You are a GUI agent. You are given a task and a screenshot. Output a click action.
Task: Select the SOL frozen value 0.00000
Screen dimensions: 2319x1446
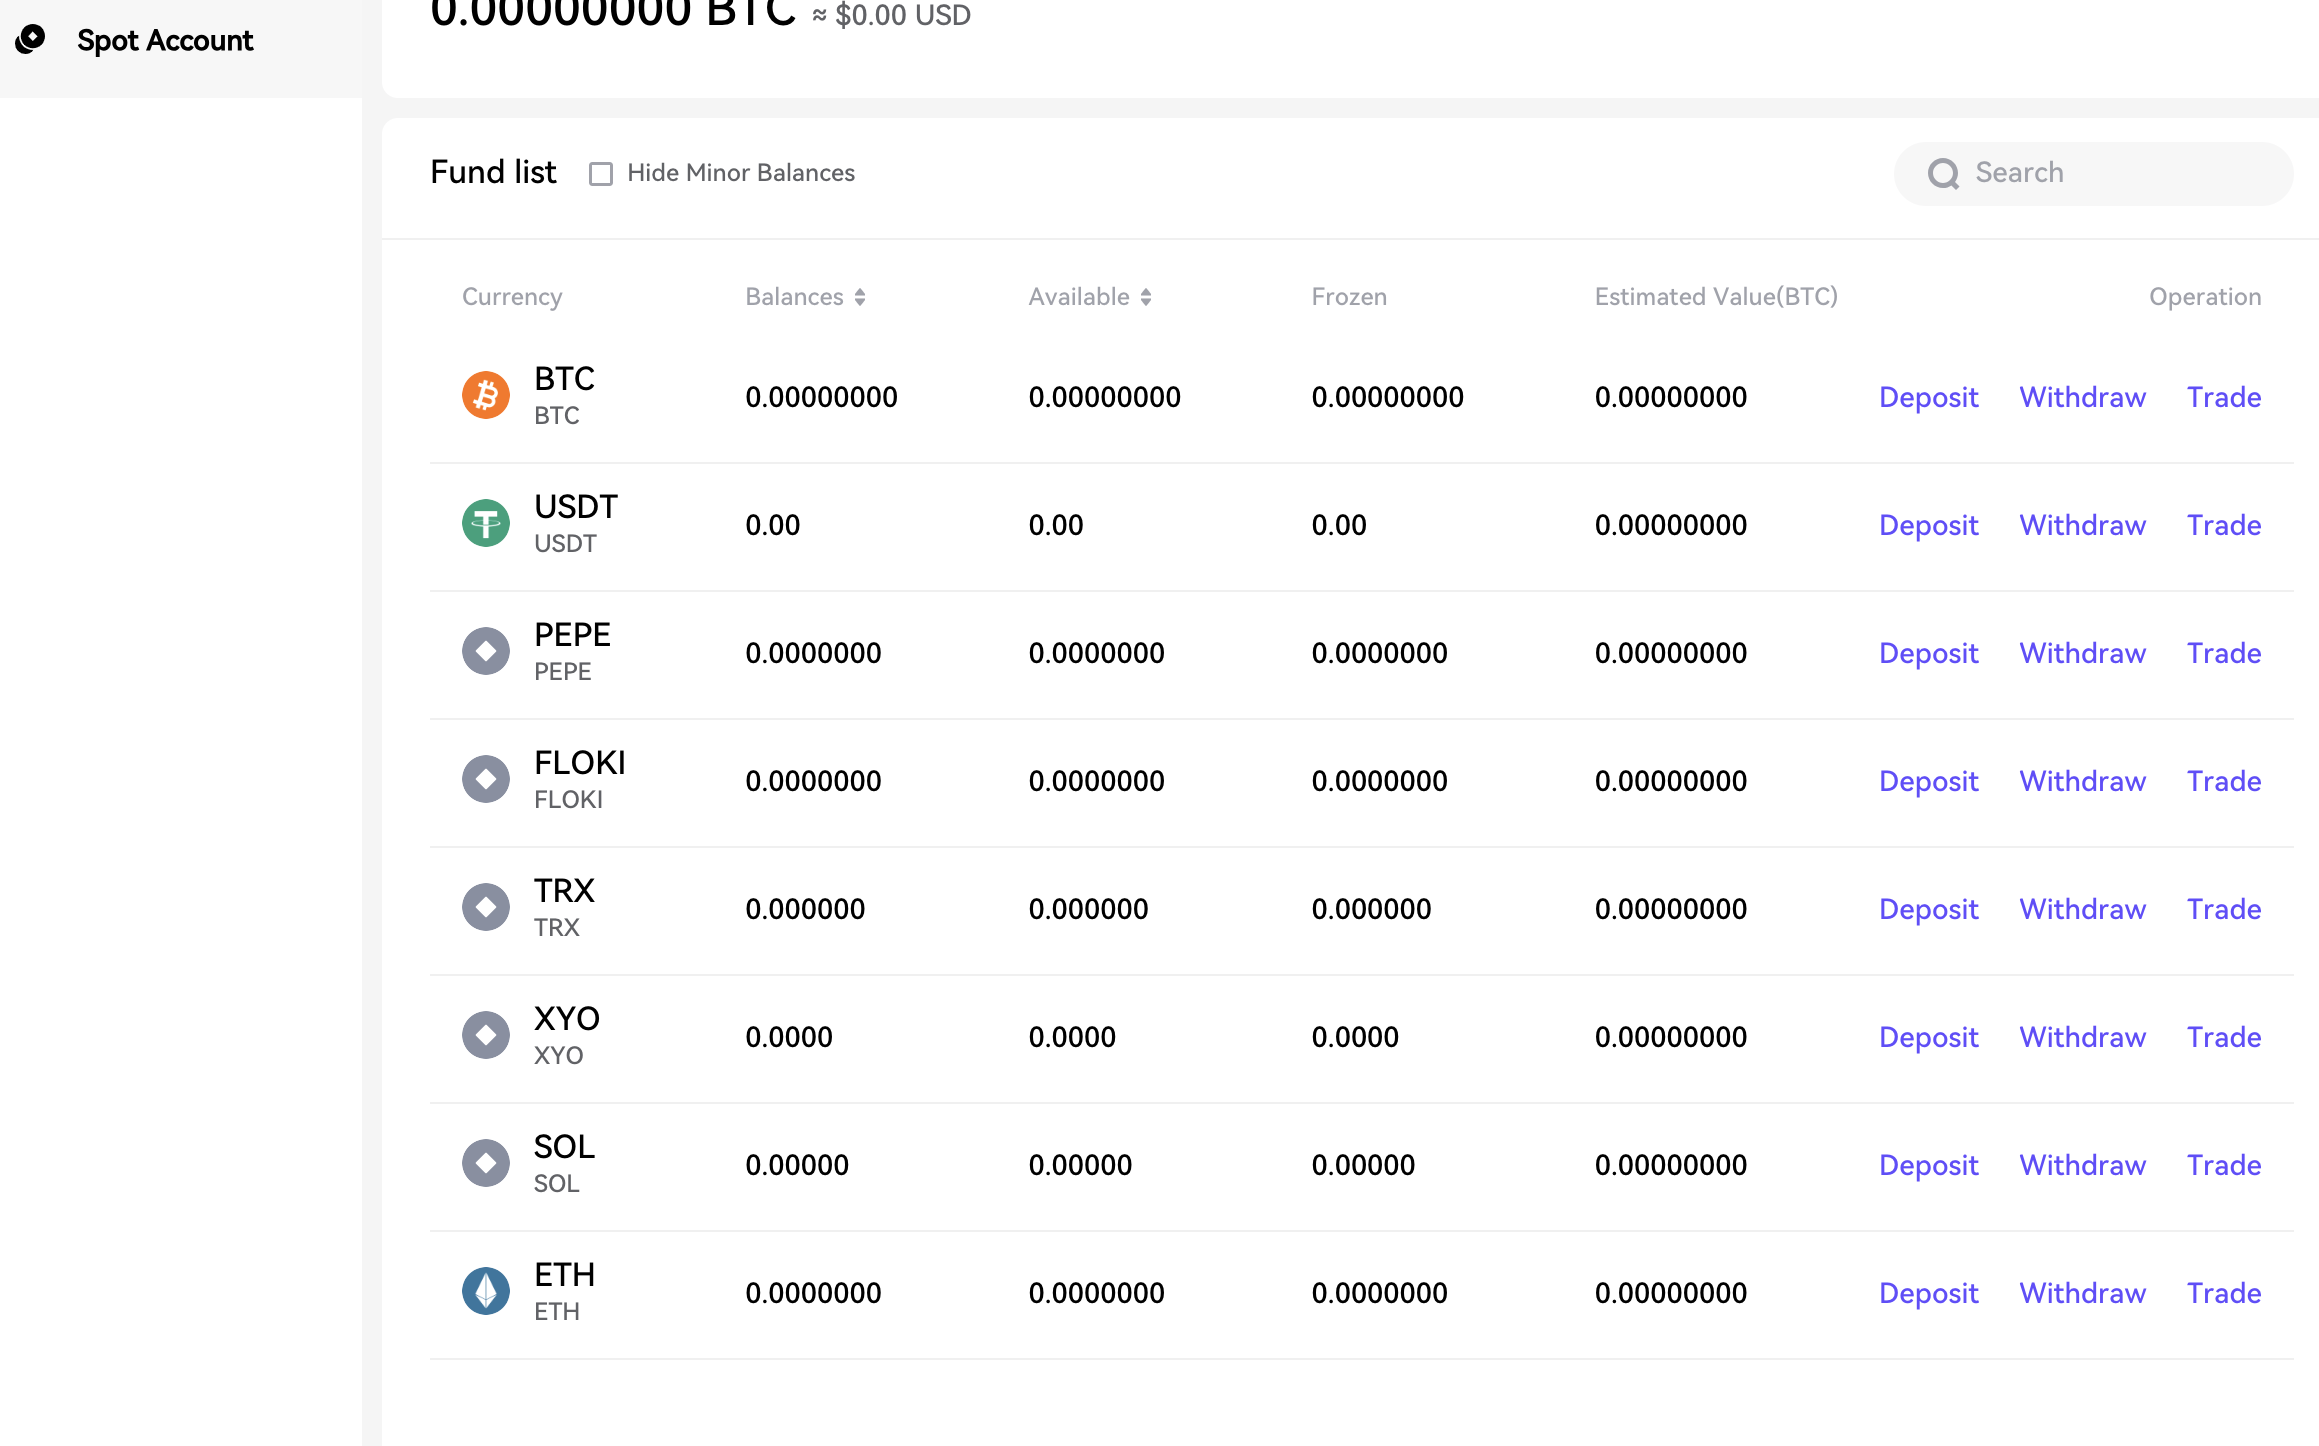(x=1362, y=1165)
